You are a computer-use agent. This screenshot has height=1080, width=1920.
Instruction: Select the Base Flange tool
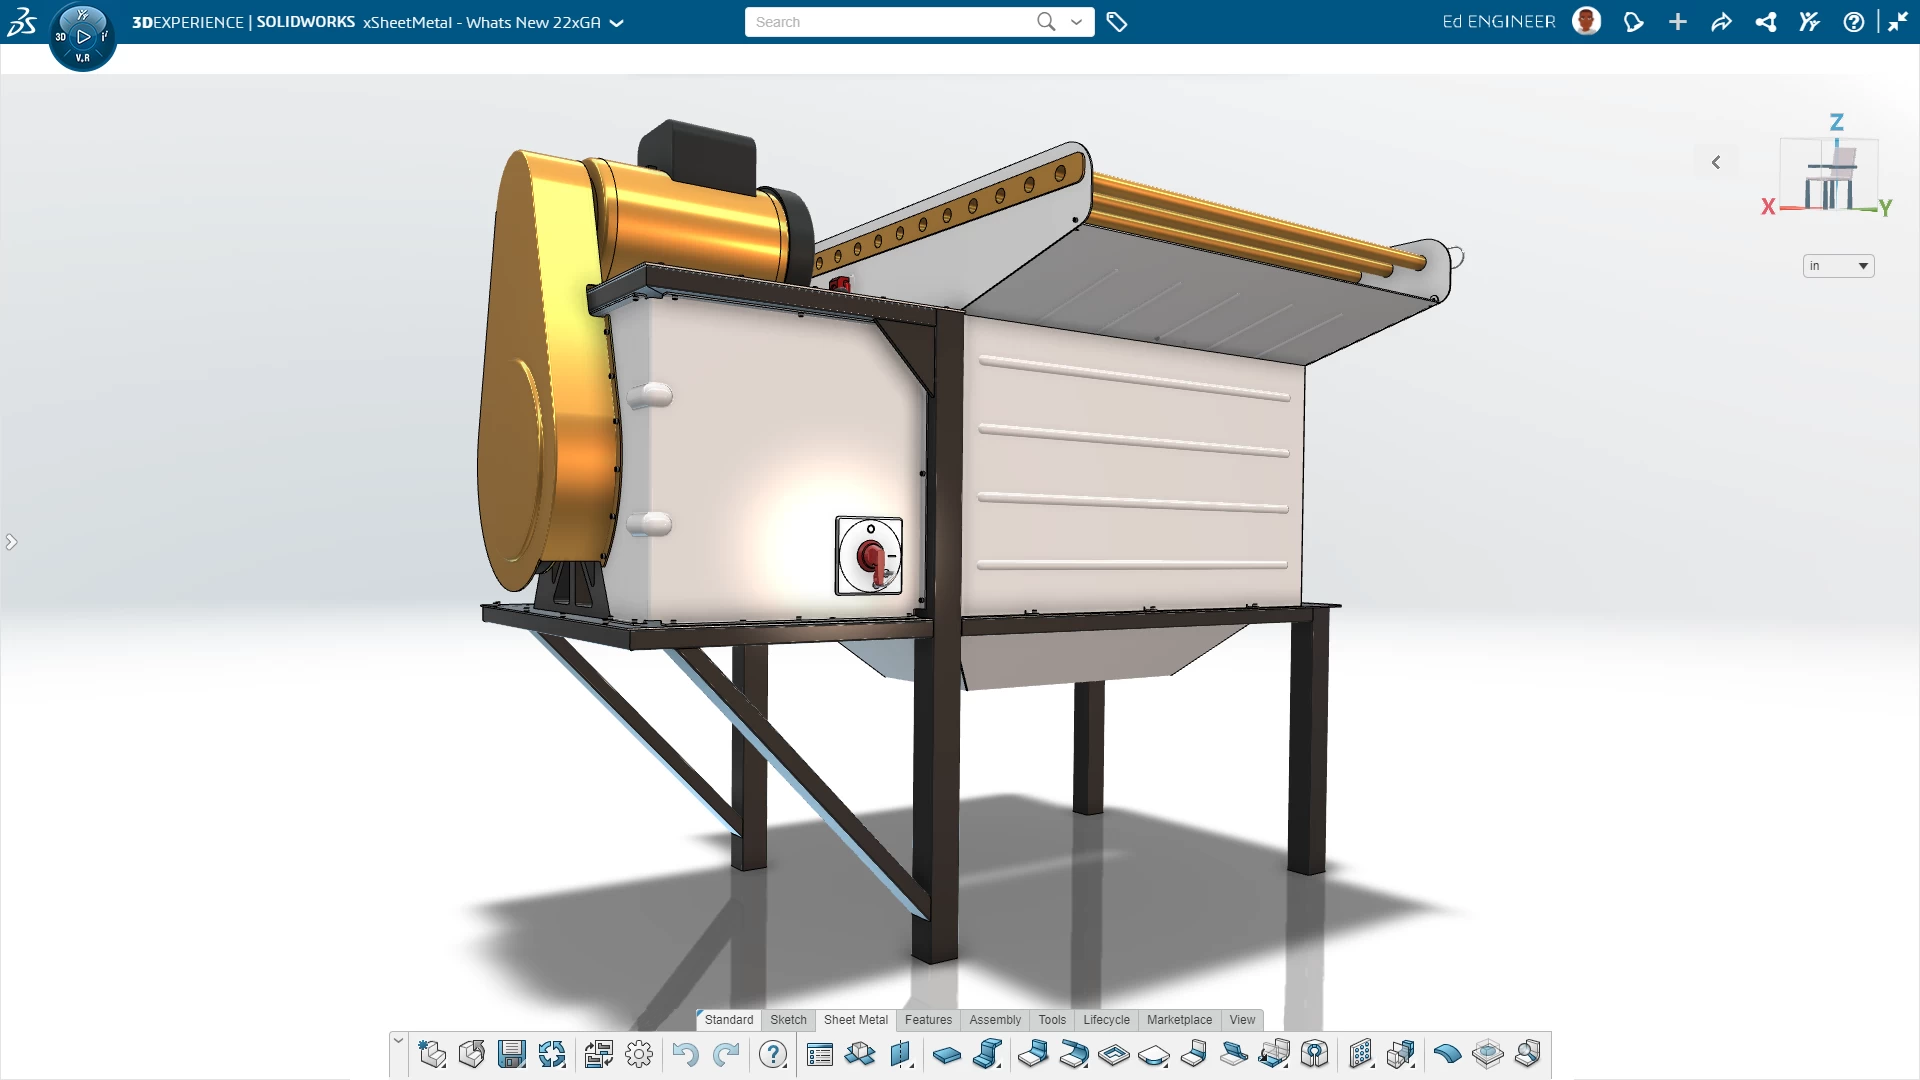(947, 1054)
